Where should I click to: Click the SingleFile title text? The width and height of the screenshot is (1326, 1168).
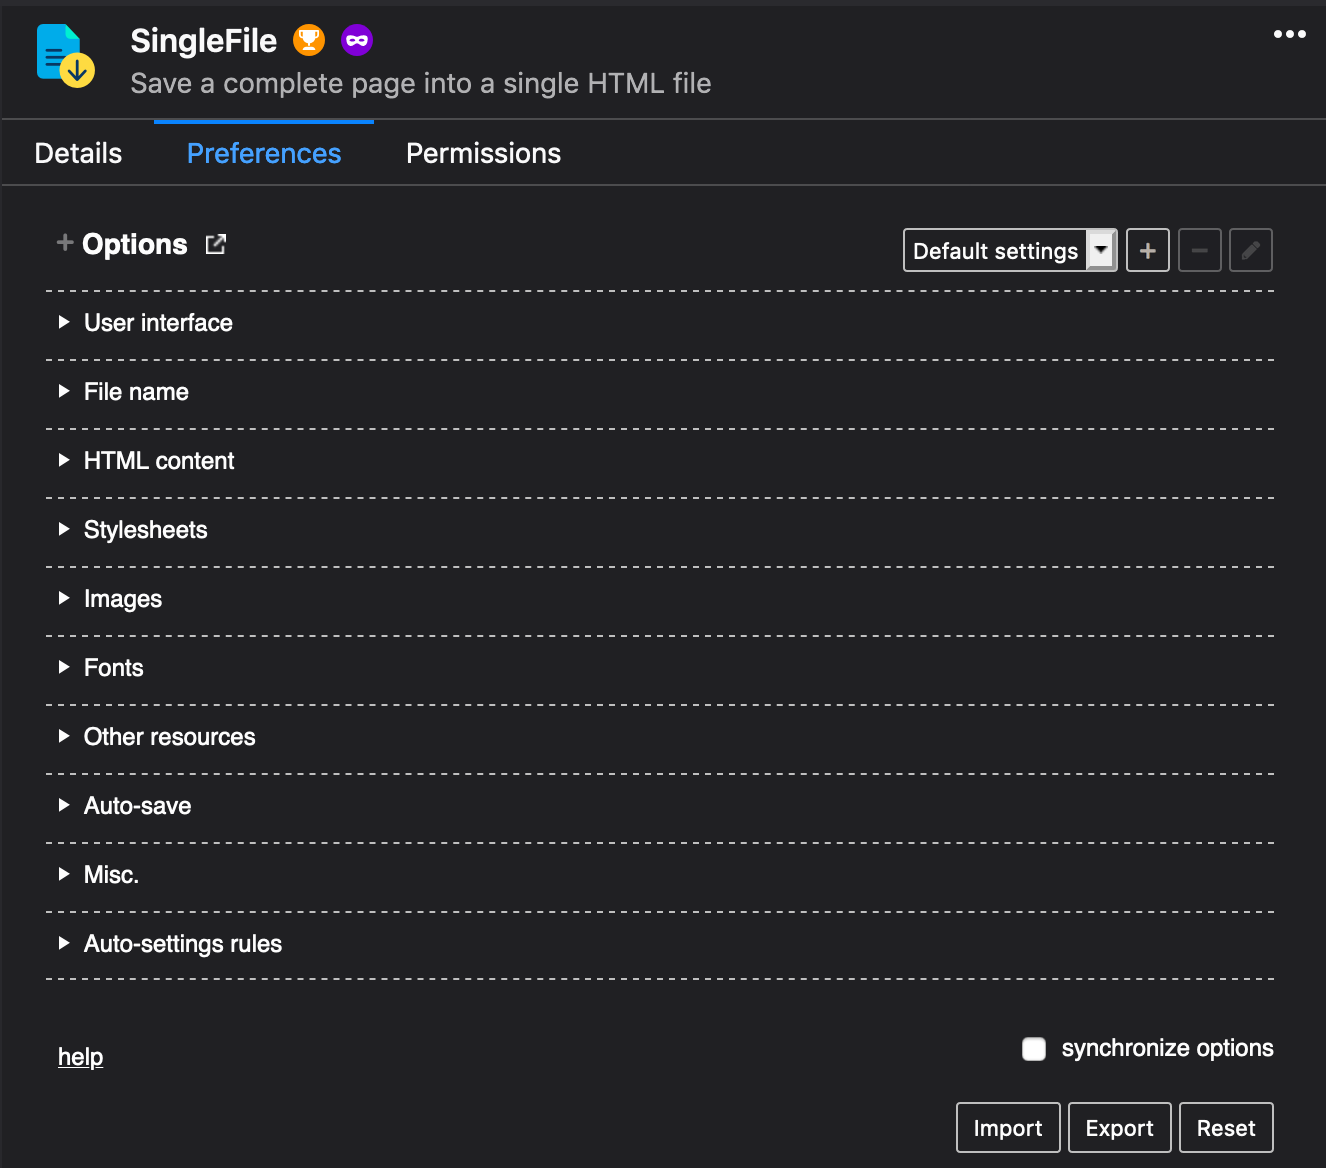coord(204,41)
